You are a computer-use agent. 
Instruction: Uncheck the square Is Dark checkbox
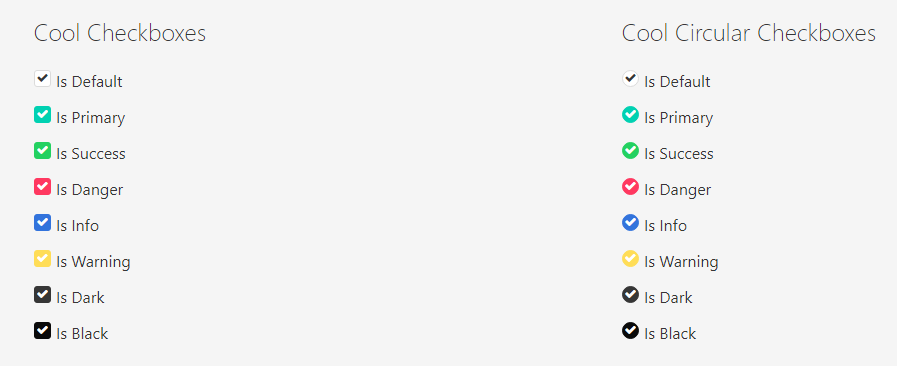click(x=42, y=295)
